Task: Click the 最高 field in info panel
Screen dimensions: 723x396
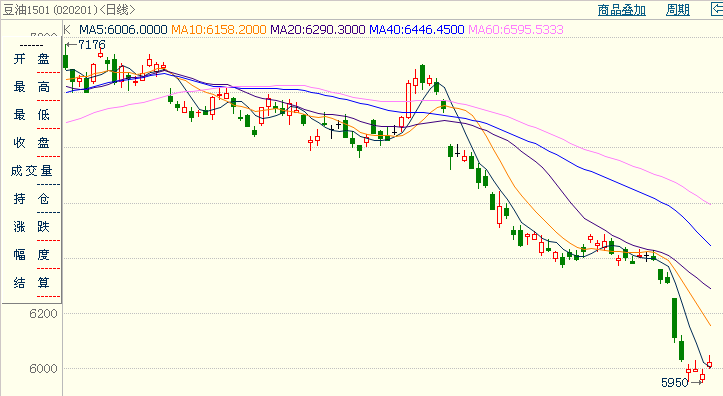Action: tap(31, 87)
